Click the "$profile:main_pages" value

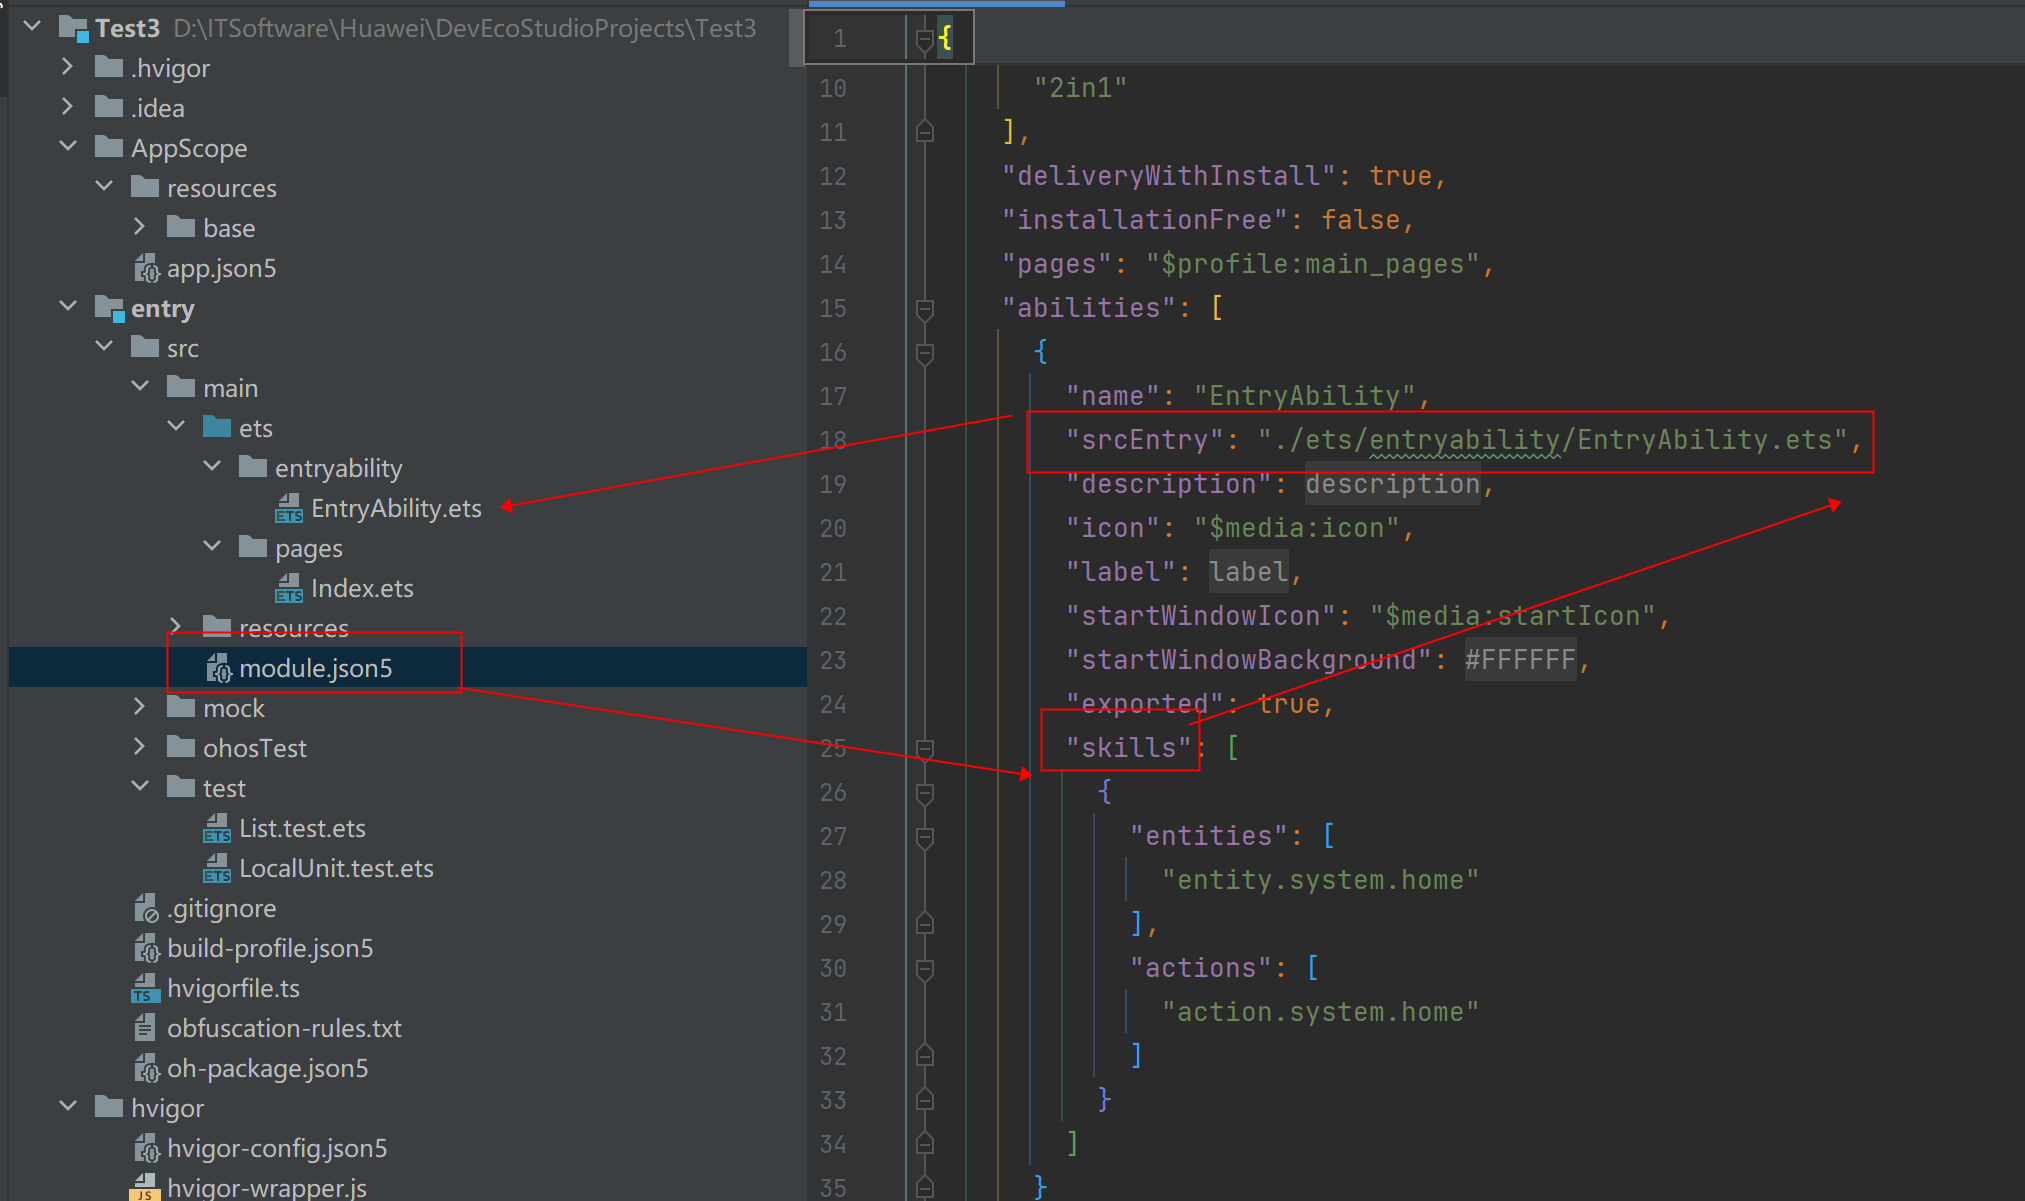tap(1312, 264)
